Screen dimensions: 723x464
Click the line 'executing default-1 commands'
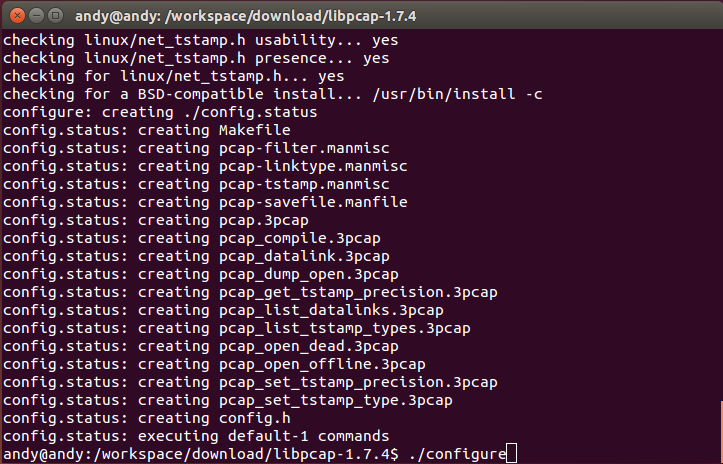(x=196, y=436)
